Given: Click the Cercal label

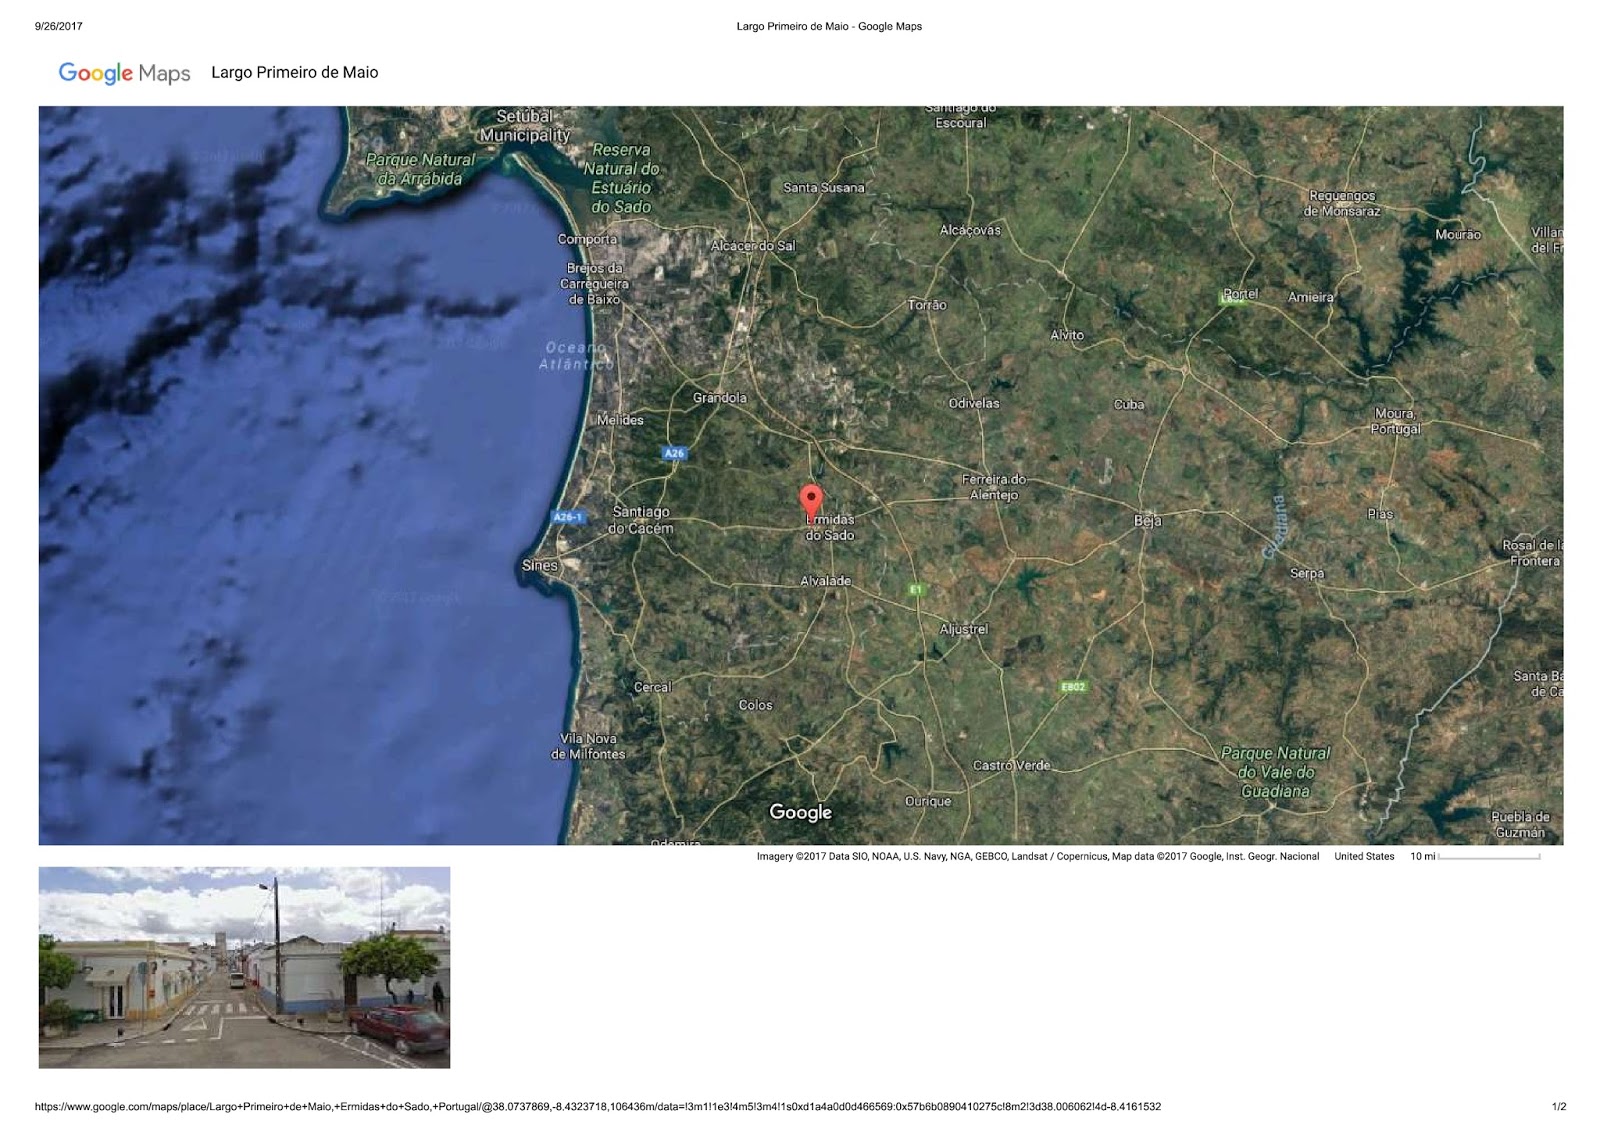Looking at the screenshot, I should 653,687.
